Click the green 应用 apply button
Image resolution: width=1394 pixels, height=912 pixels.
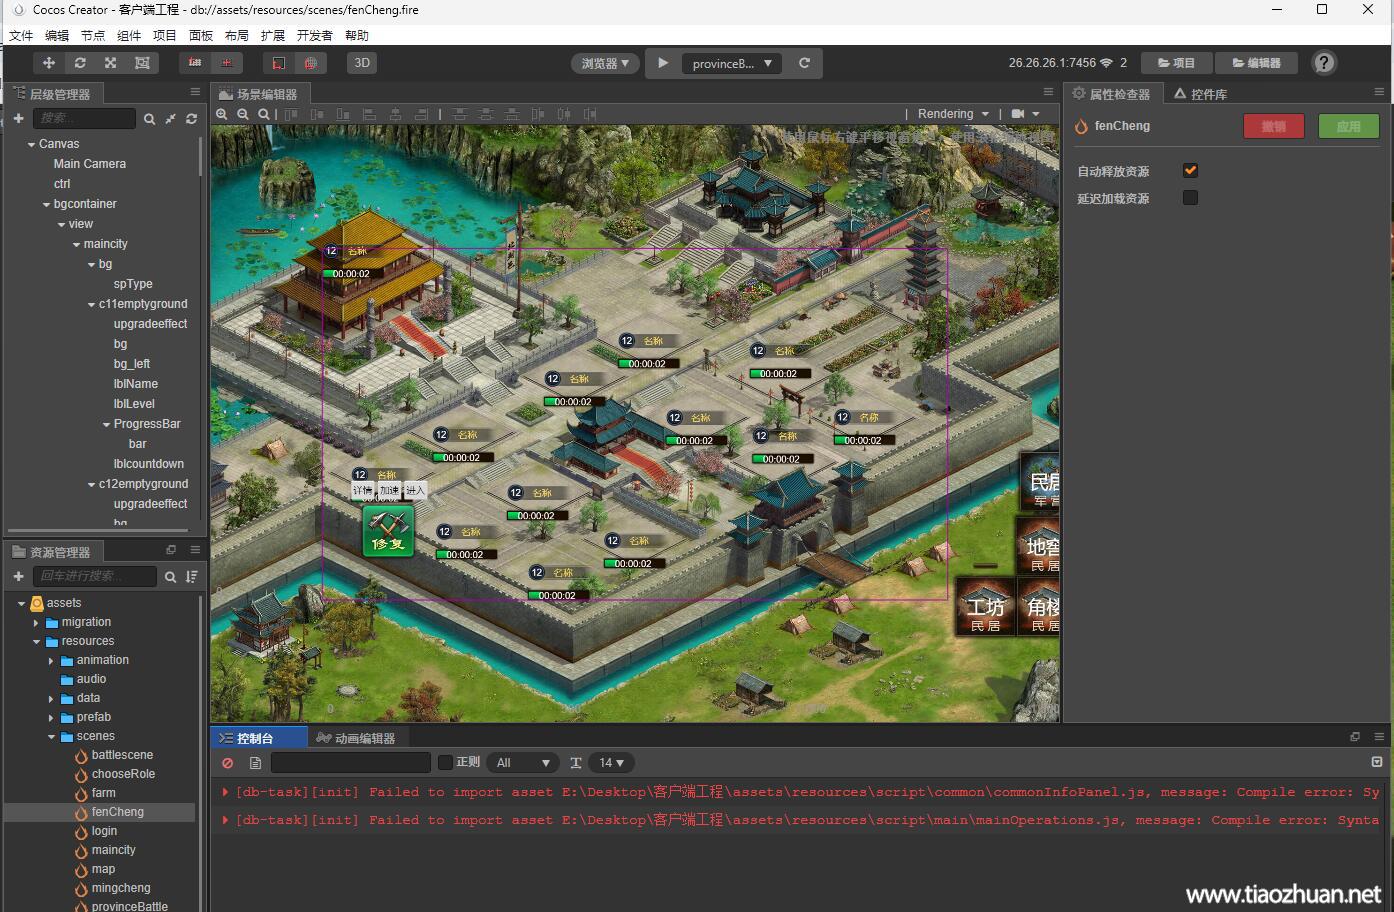1349,126
